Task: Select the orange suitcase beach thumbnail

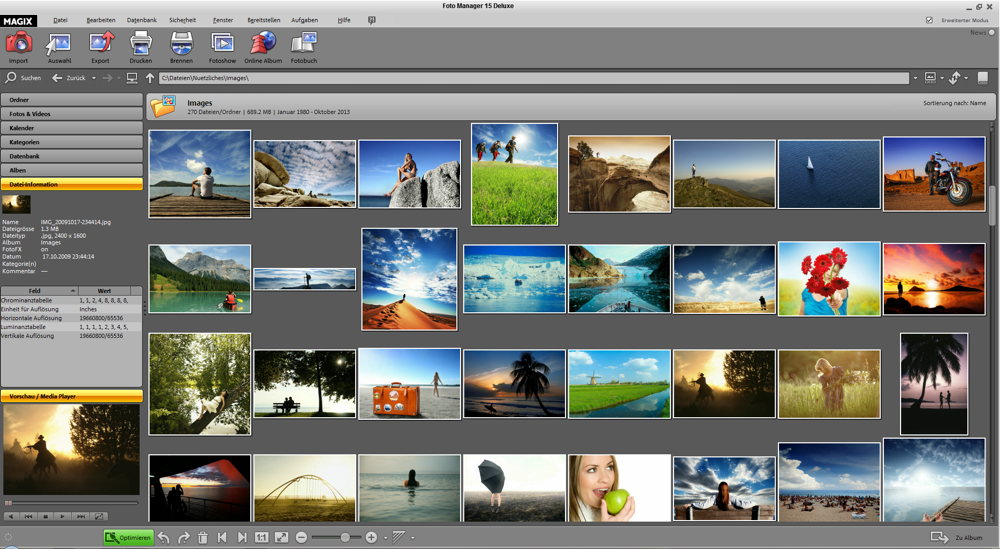Action: click(409, 383)
